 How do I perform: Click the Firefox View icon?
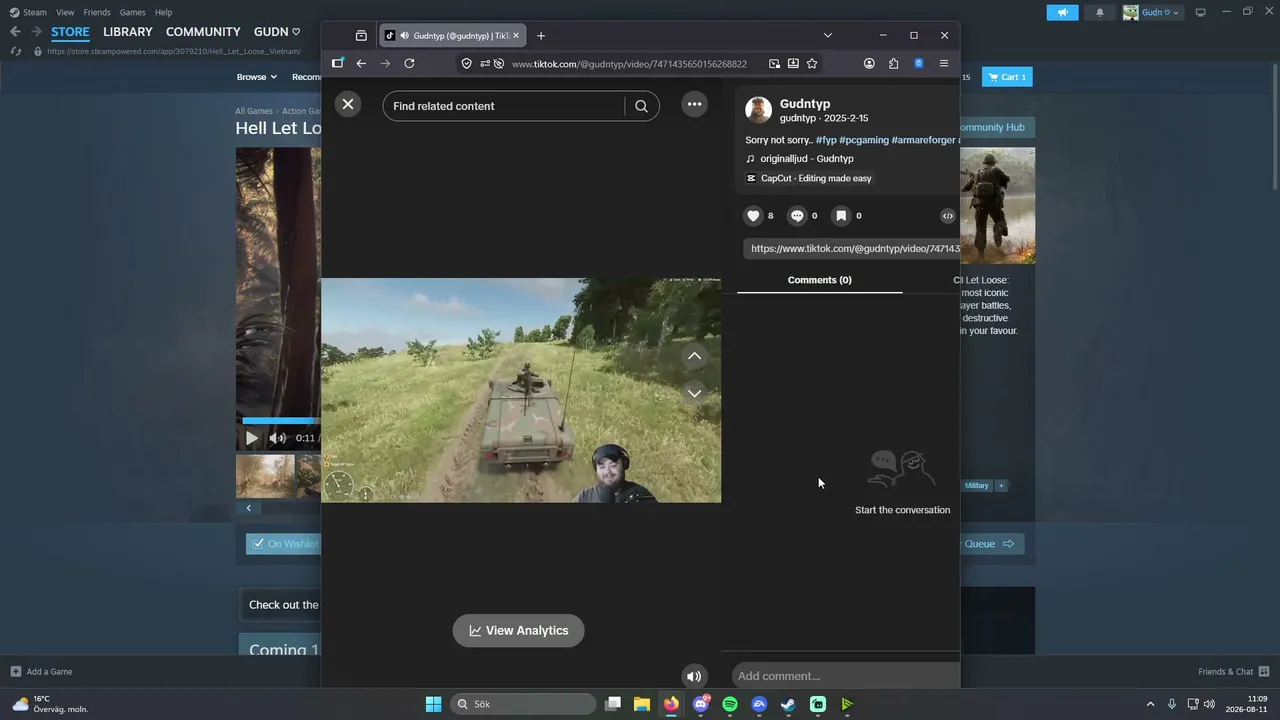pos(361,36)
